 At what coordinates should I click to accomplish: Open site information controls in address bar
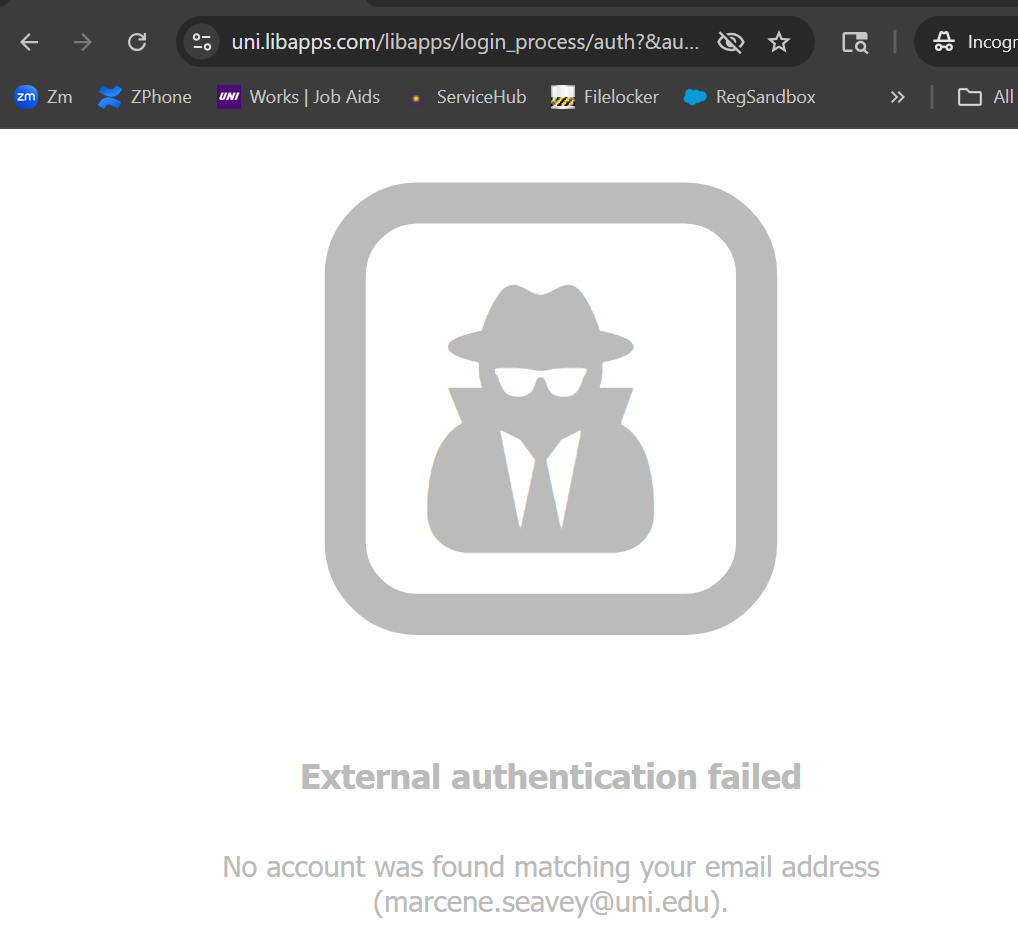coord(203,42)
